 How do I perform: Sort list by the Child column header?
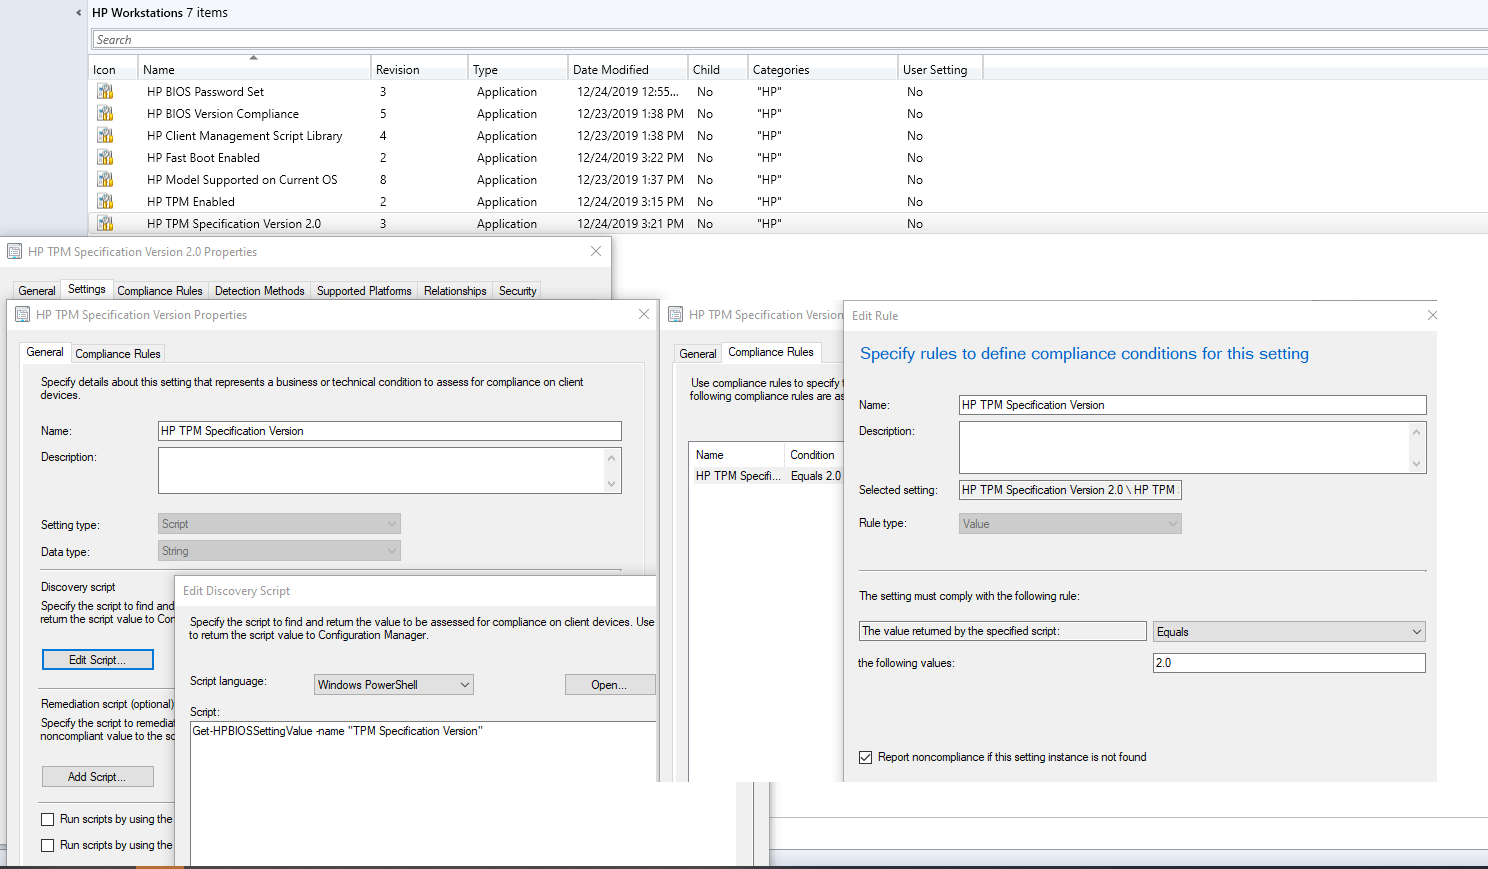pos(717,70)
